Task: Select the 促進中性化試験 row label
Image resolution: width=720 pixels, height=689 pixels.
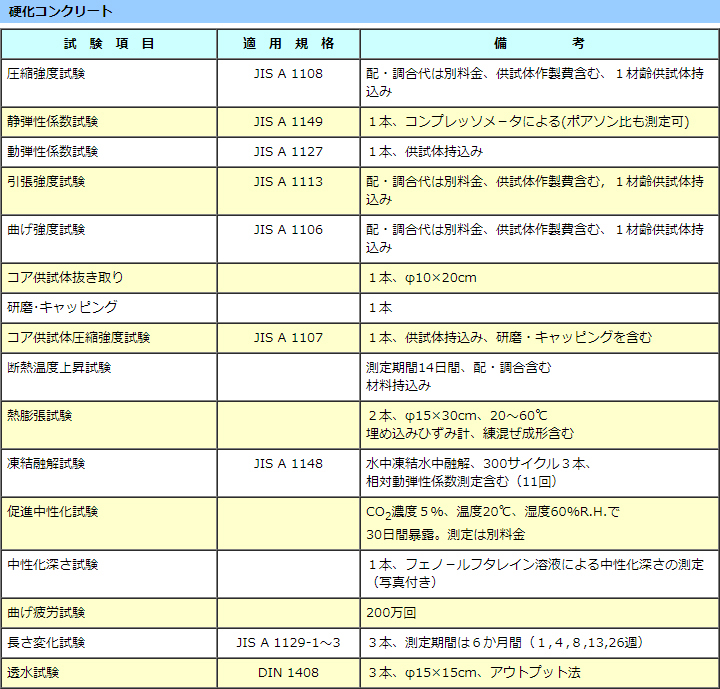Action: tap(53, 512)
